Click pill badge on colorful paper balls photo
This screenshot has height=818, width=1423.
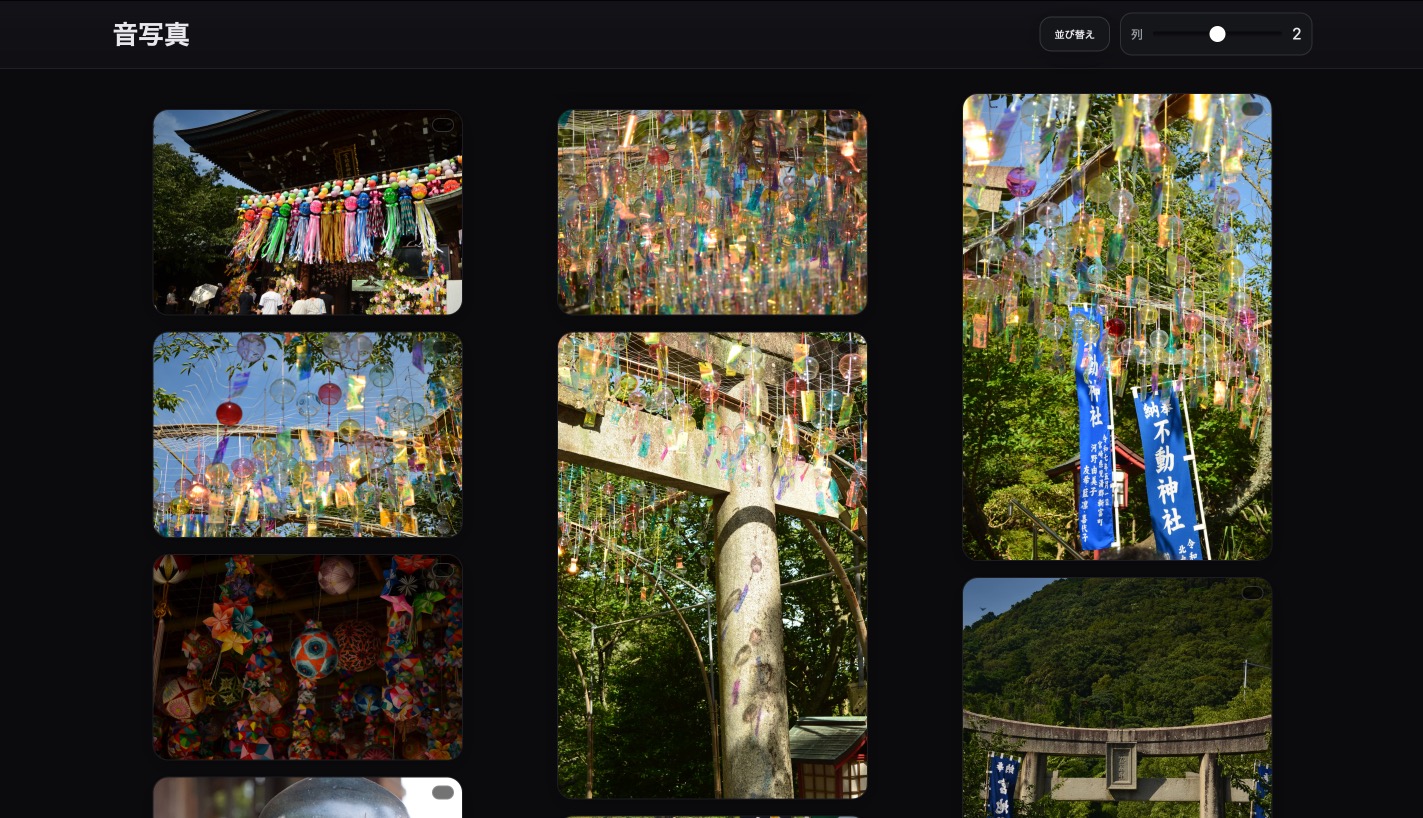443,570
